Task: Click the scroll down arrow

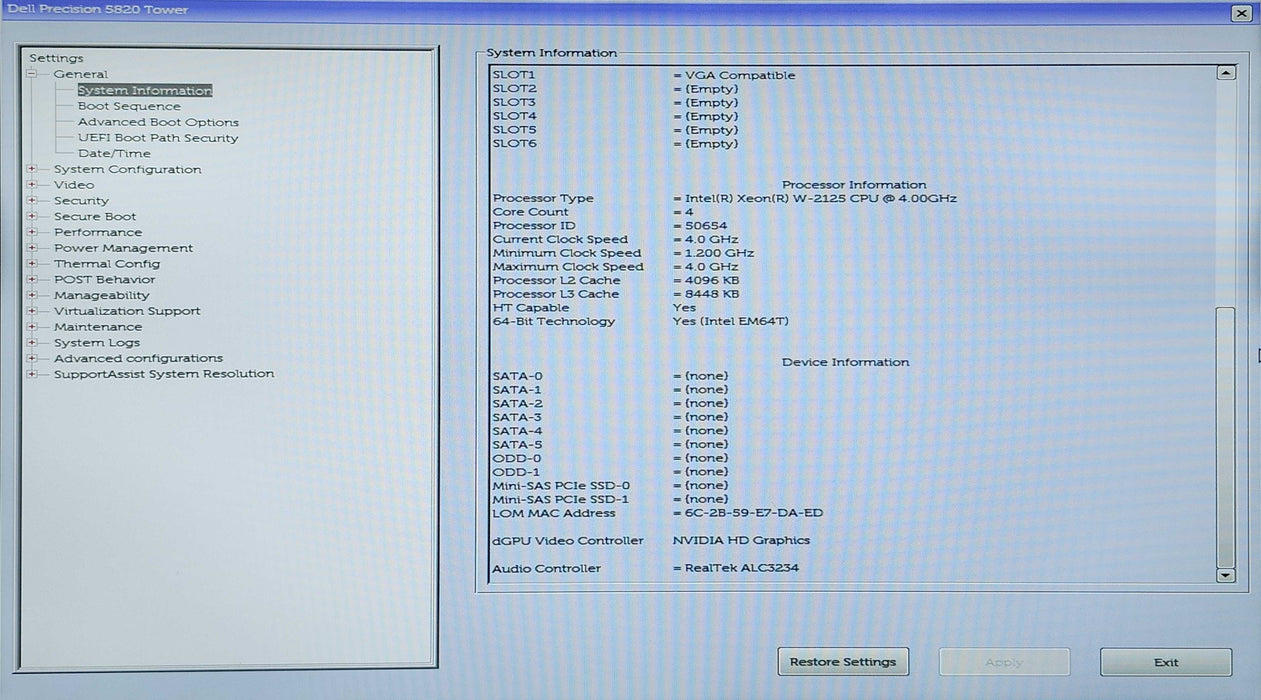Action: click(1225, 575)
